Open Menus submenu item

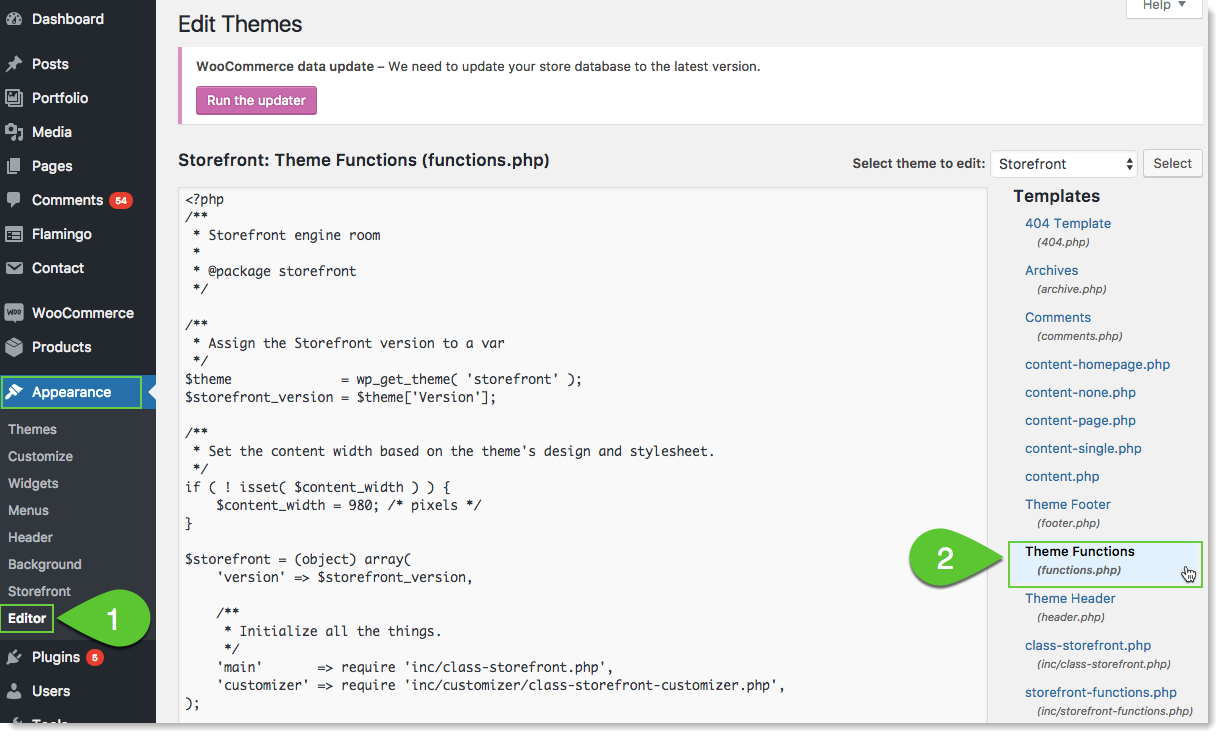(28, 510)
